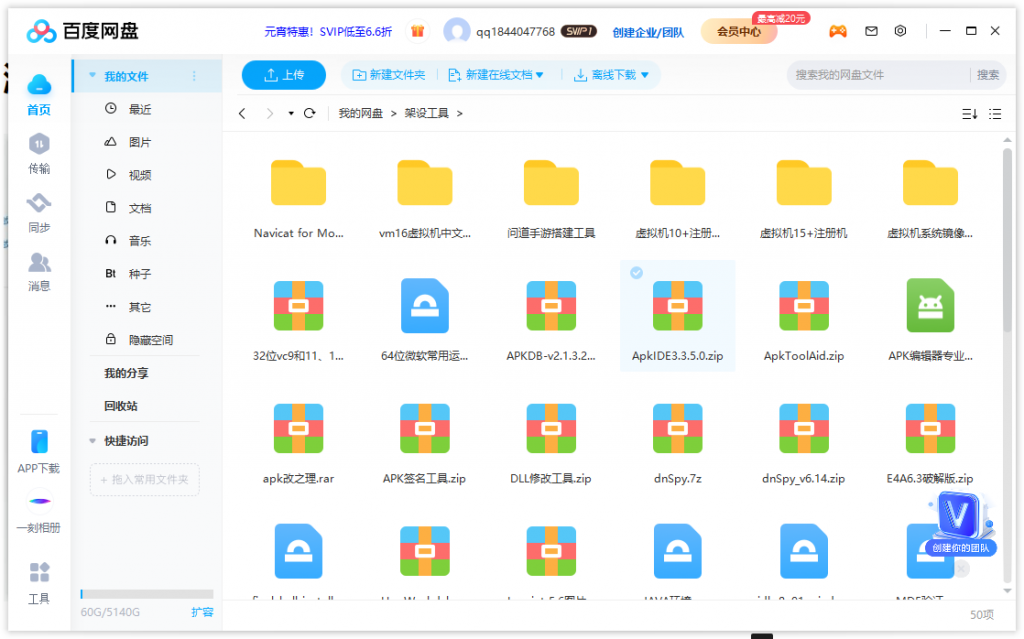Select the ApkToolAid.zip file icon
The height and width of the screenshot is (639, 1024).
[803, 306]
